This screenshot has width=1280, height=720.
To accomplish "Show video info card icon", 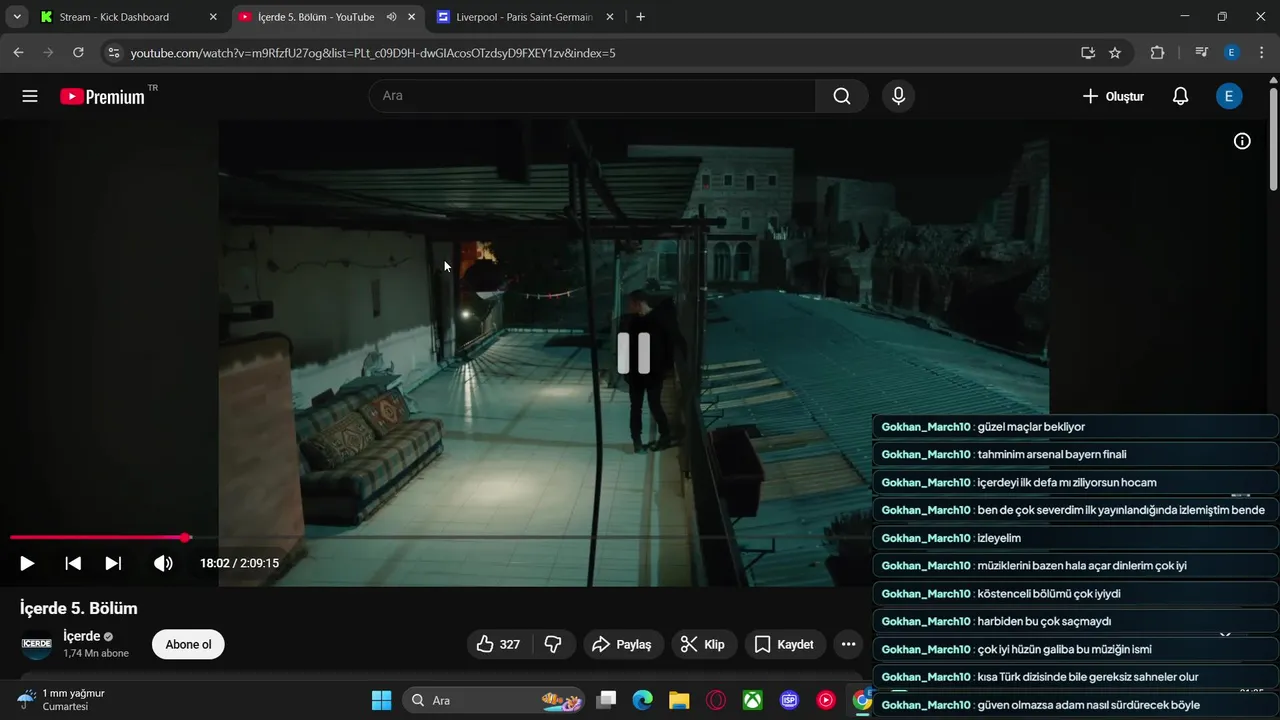I will tap(1242, 141).
